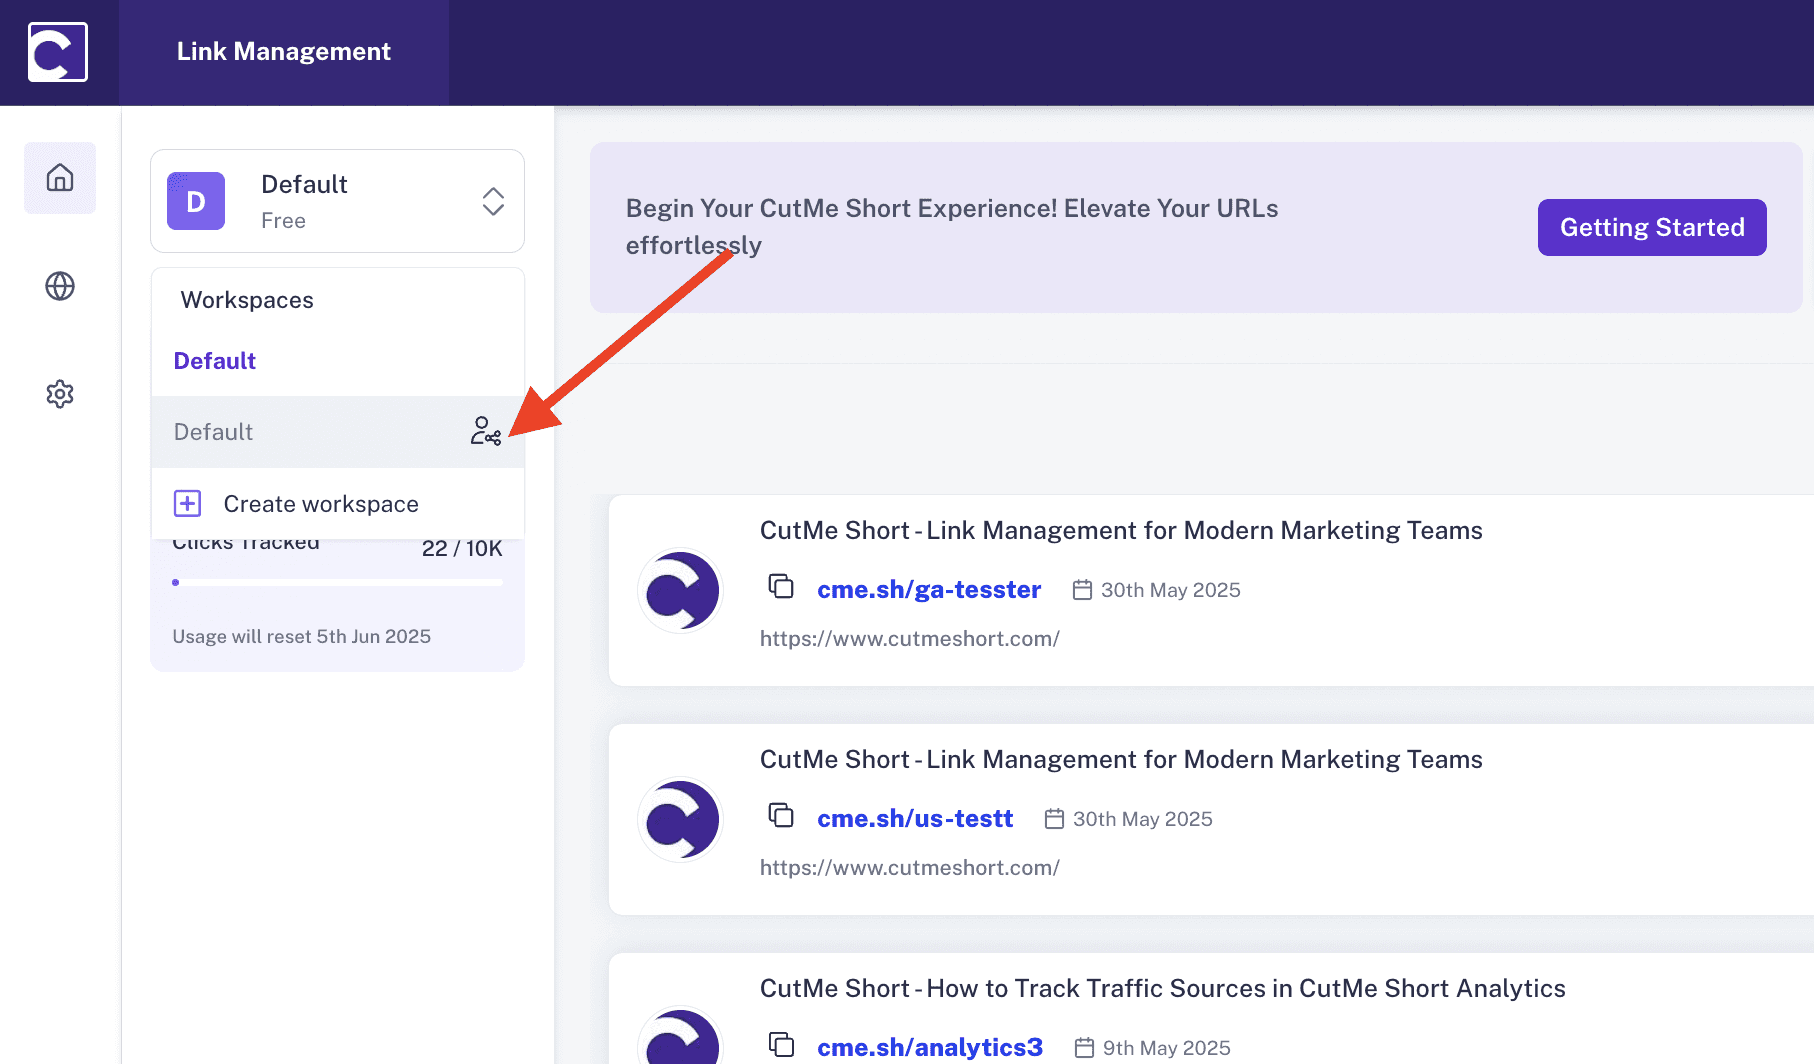Click the calendar icon beside 9th May 2025
The width and height of the screenshot is (1814, 1064).
coord(1084,1048)
